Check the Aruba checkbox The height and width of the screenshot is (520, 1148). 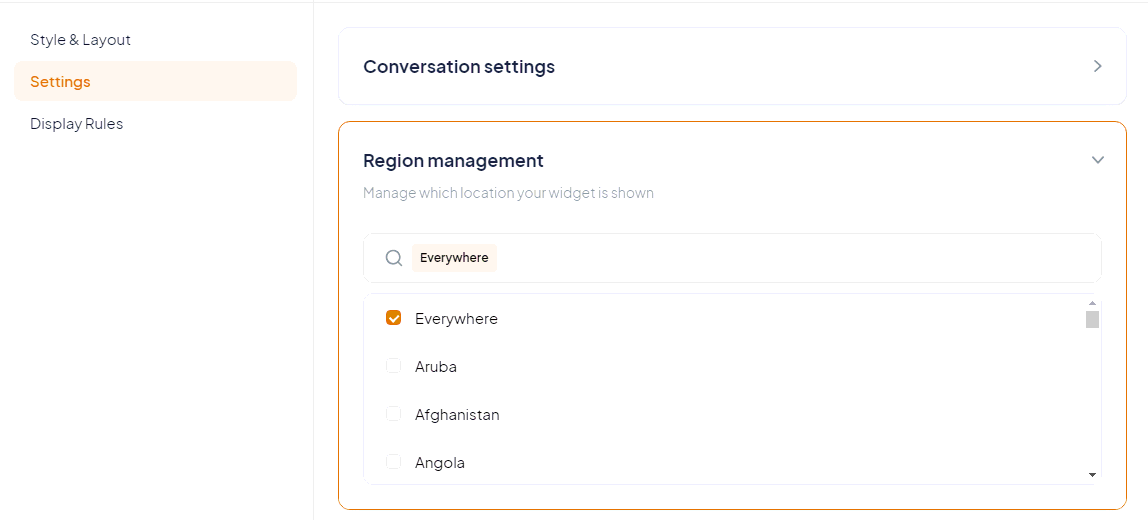point(394,366)
